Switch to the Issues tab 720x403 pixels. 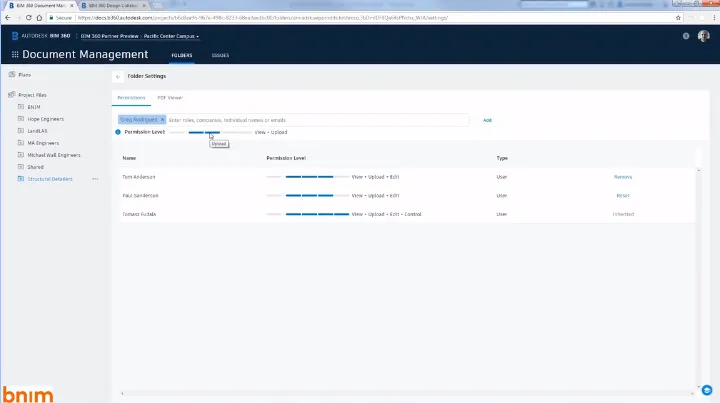(219, 55)
